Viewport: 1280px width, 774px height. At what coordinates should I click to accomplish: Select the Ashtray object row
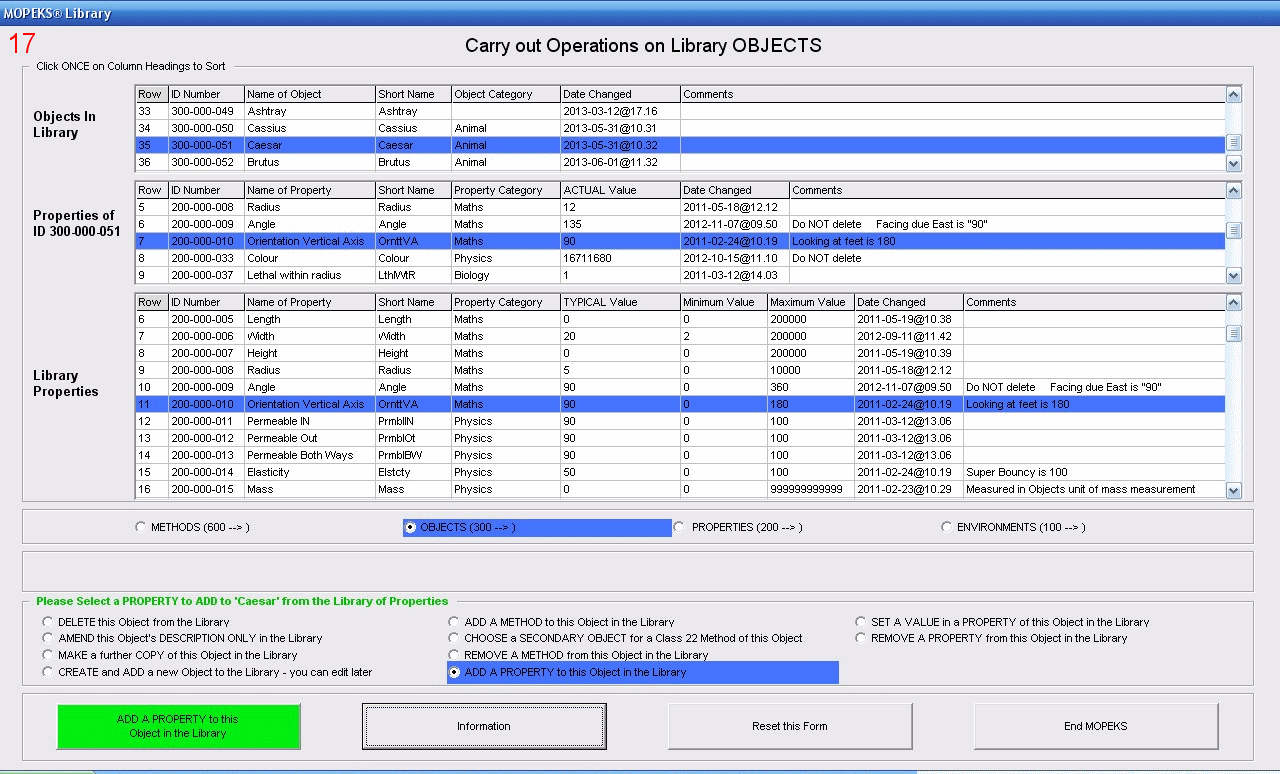tap(680, 111)
